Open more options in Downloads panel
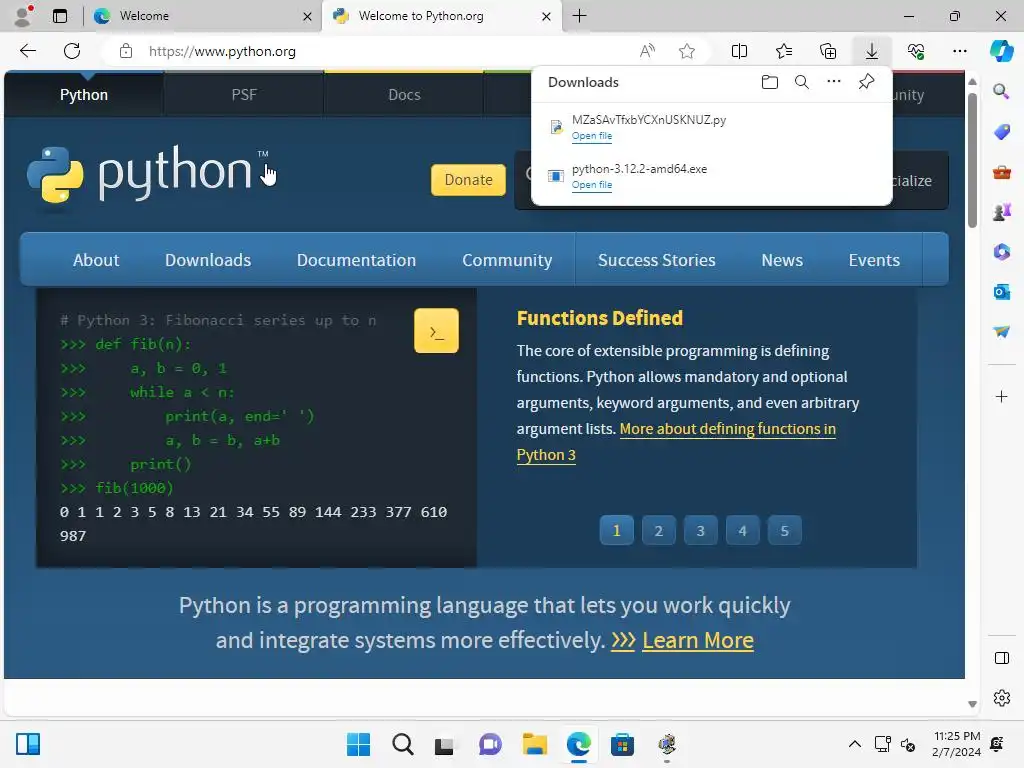1024x768 pixels. (x=834, y=82)
